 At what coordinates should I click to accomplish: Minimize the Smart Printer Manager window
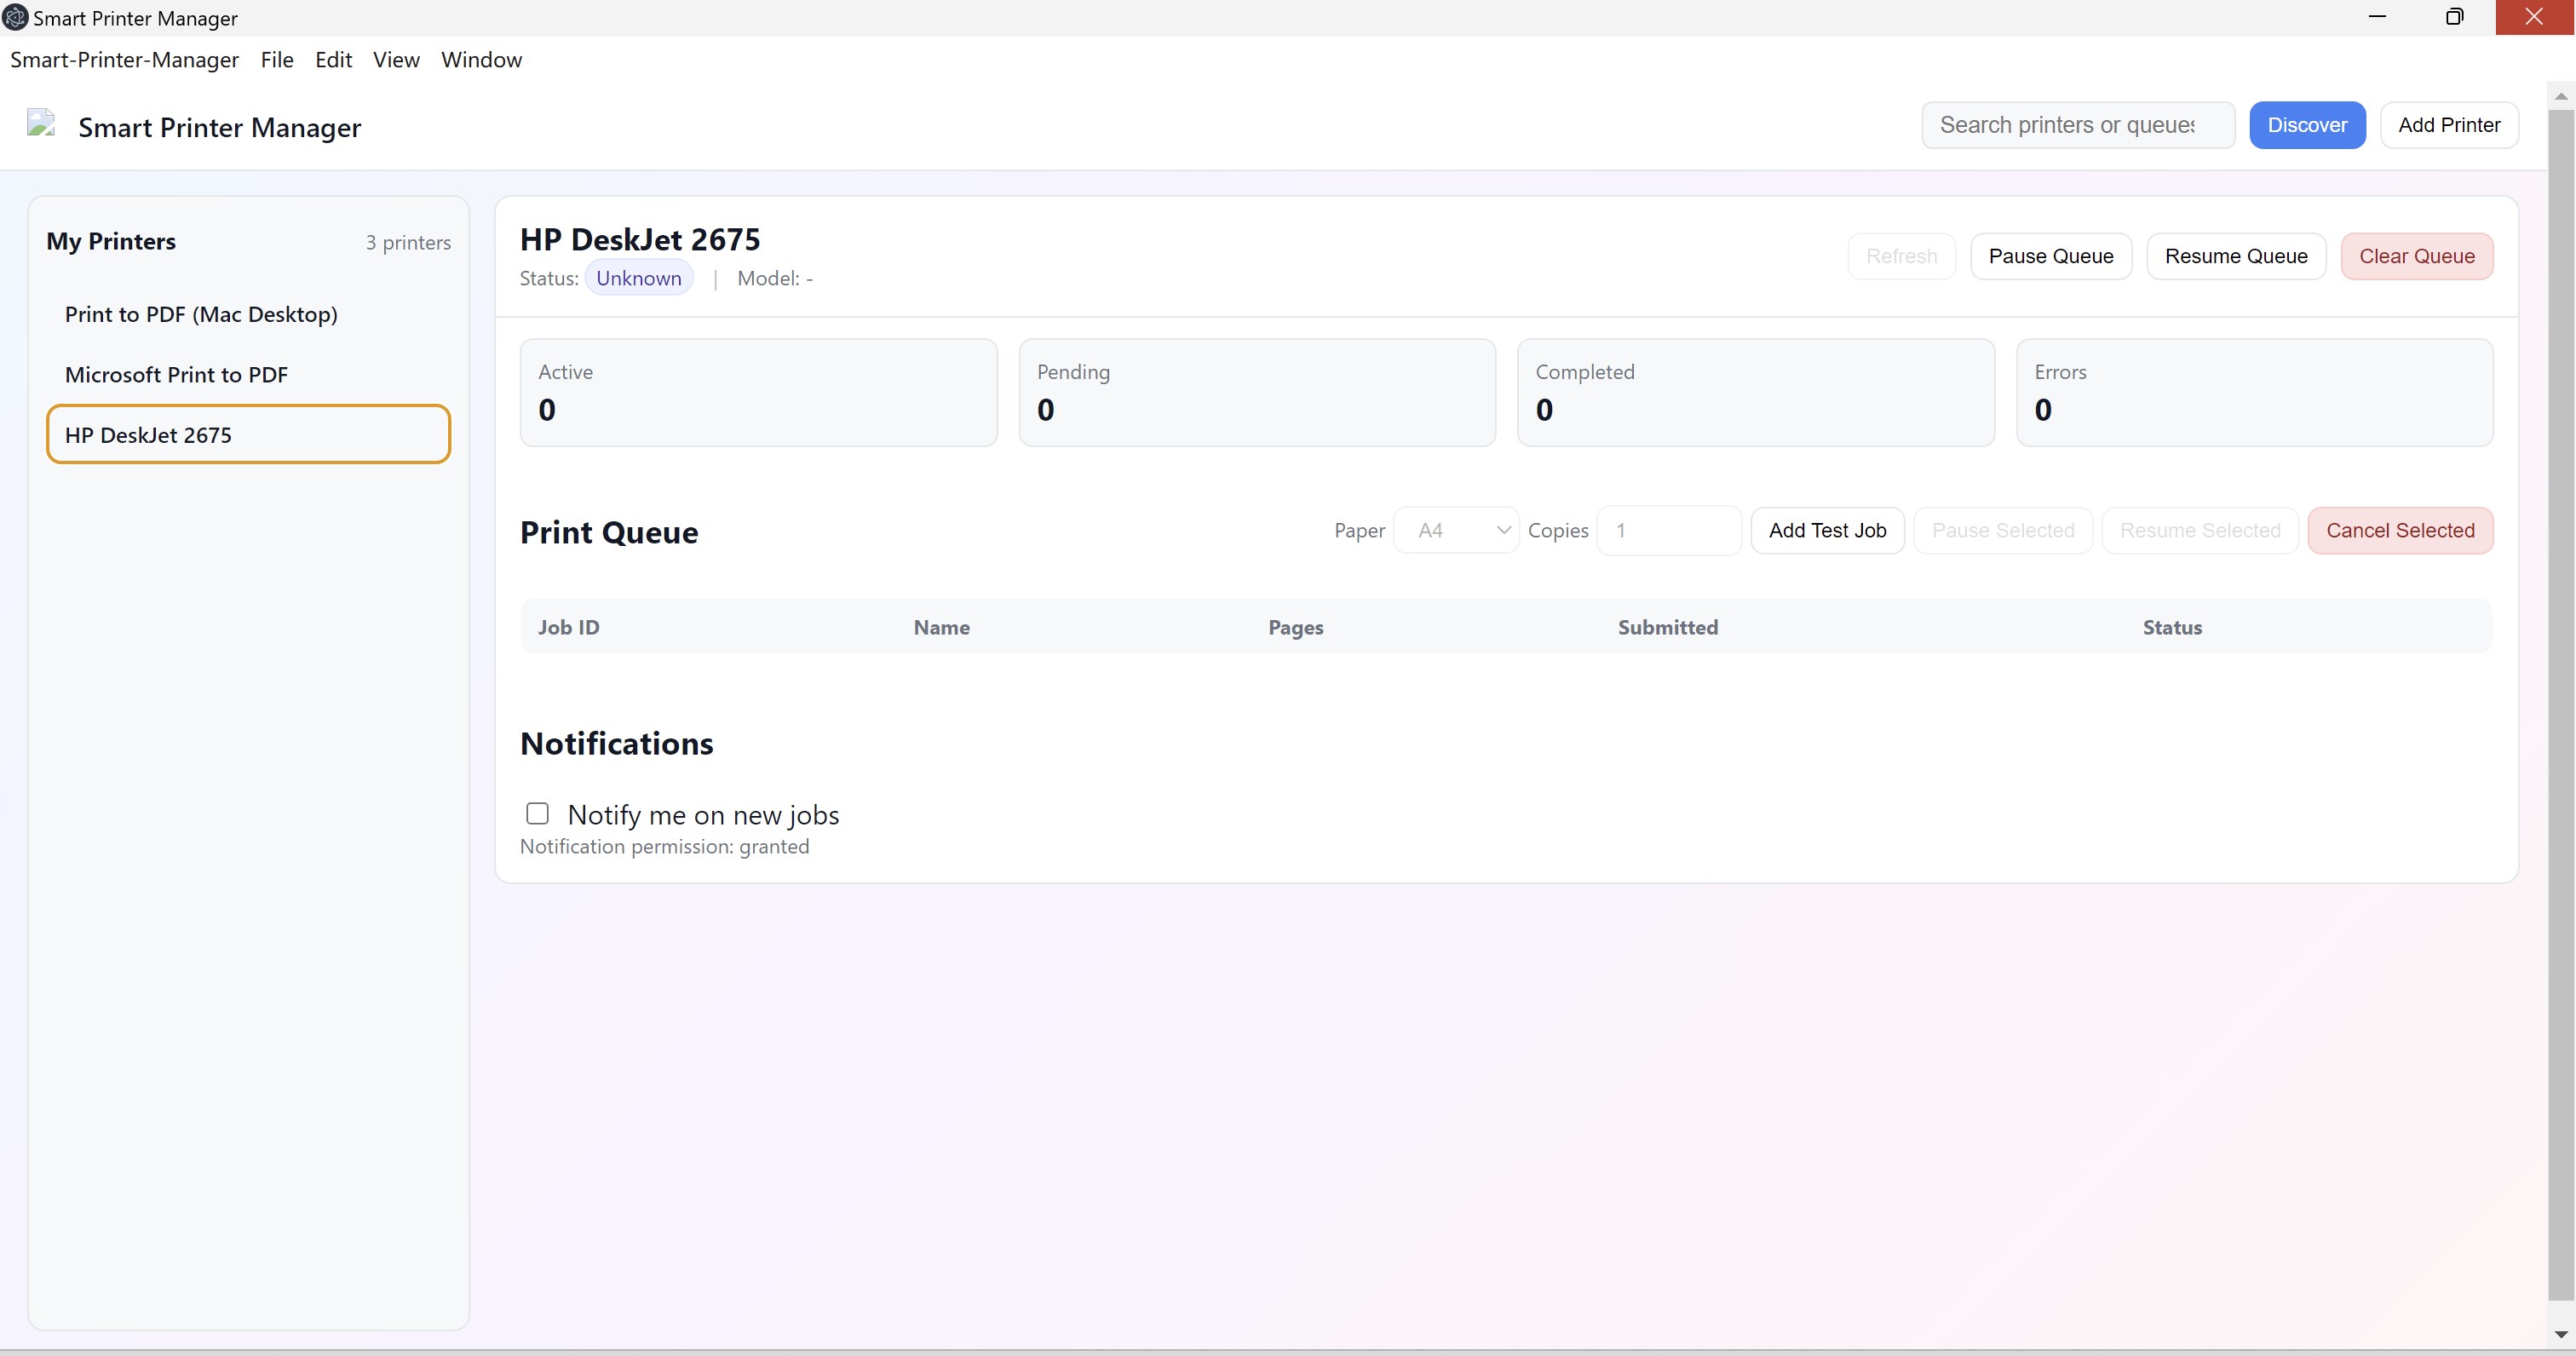pyautogui.click(x=2377, y=17)
